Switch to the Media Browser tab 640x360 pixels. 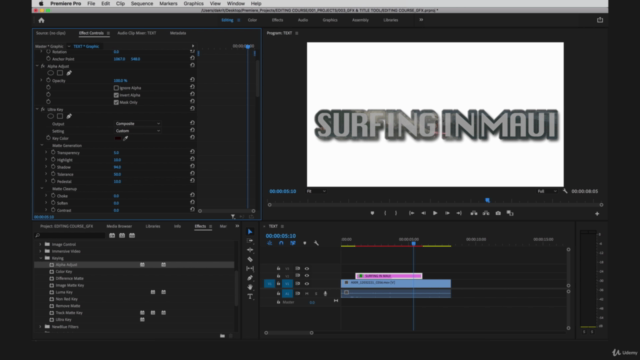coord(119,226)
